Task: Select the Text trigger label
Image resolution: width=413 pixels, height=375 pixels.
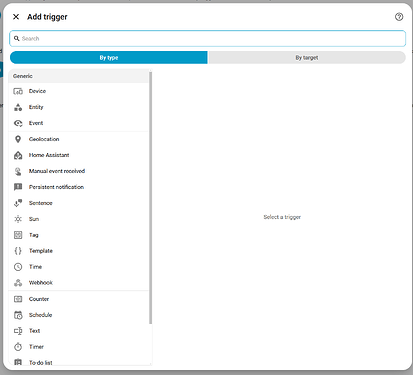Action: tap(35, 331)
